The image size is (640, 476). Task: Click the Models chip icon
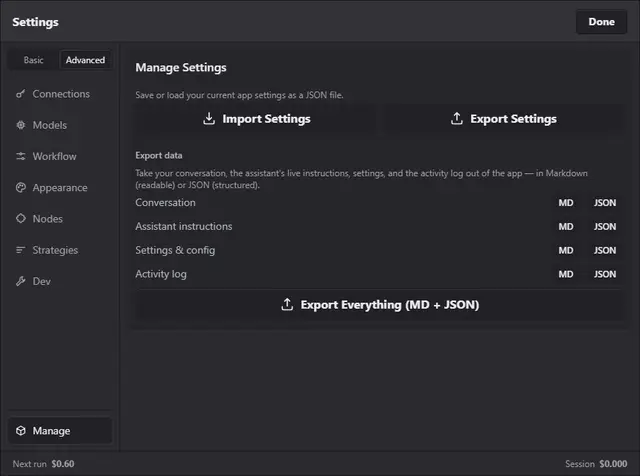[x=20, y=125]
